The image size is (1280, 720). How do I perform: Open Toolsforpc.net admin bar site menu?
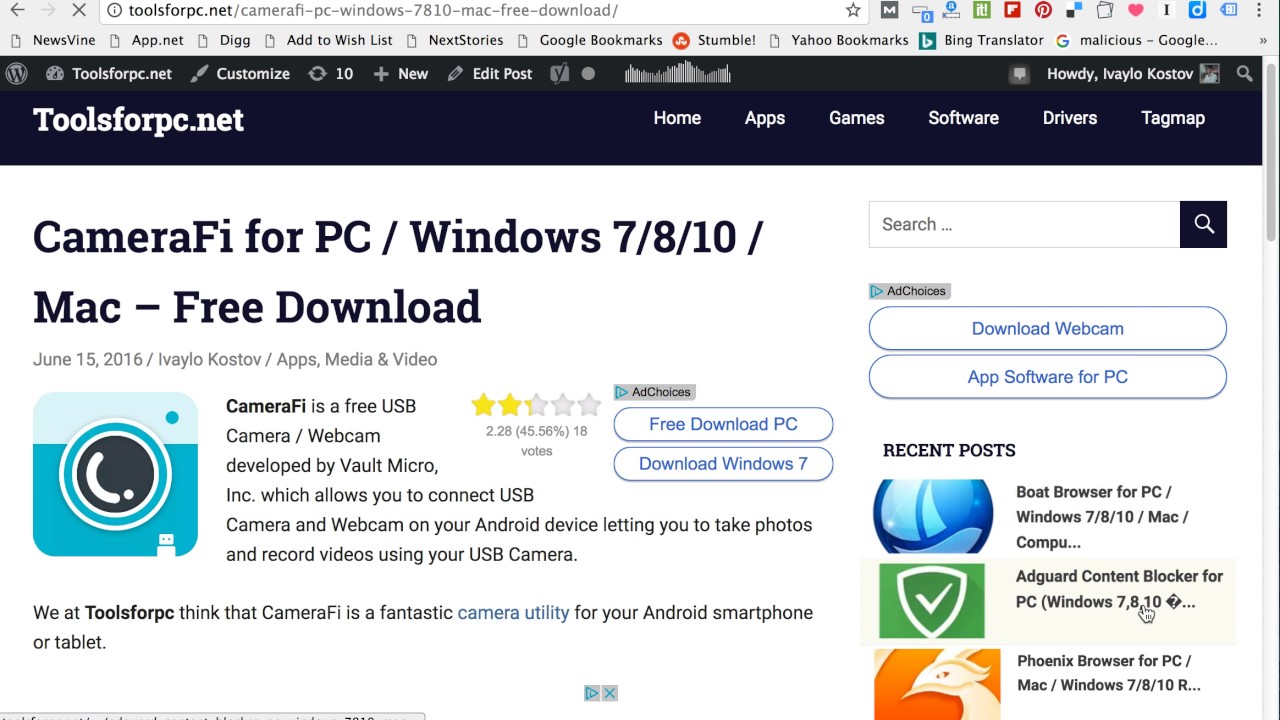click(x=109, y=74)
